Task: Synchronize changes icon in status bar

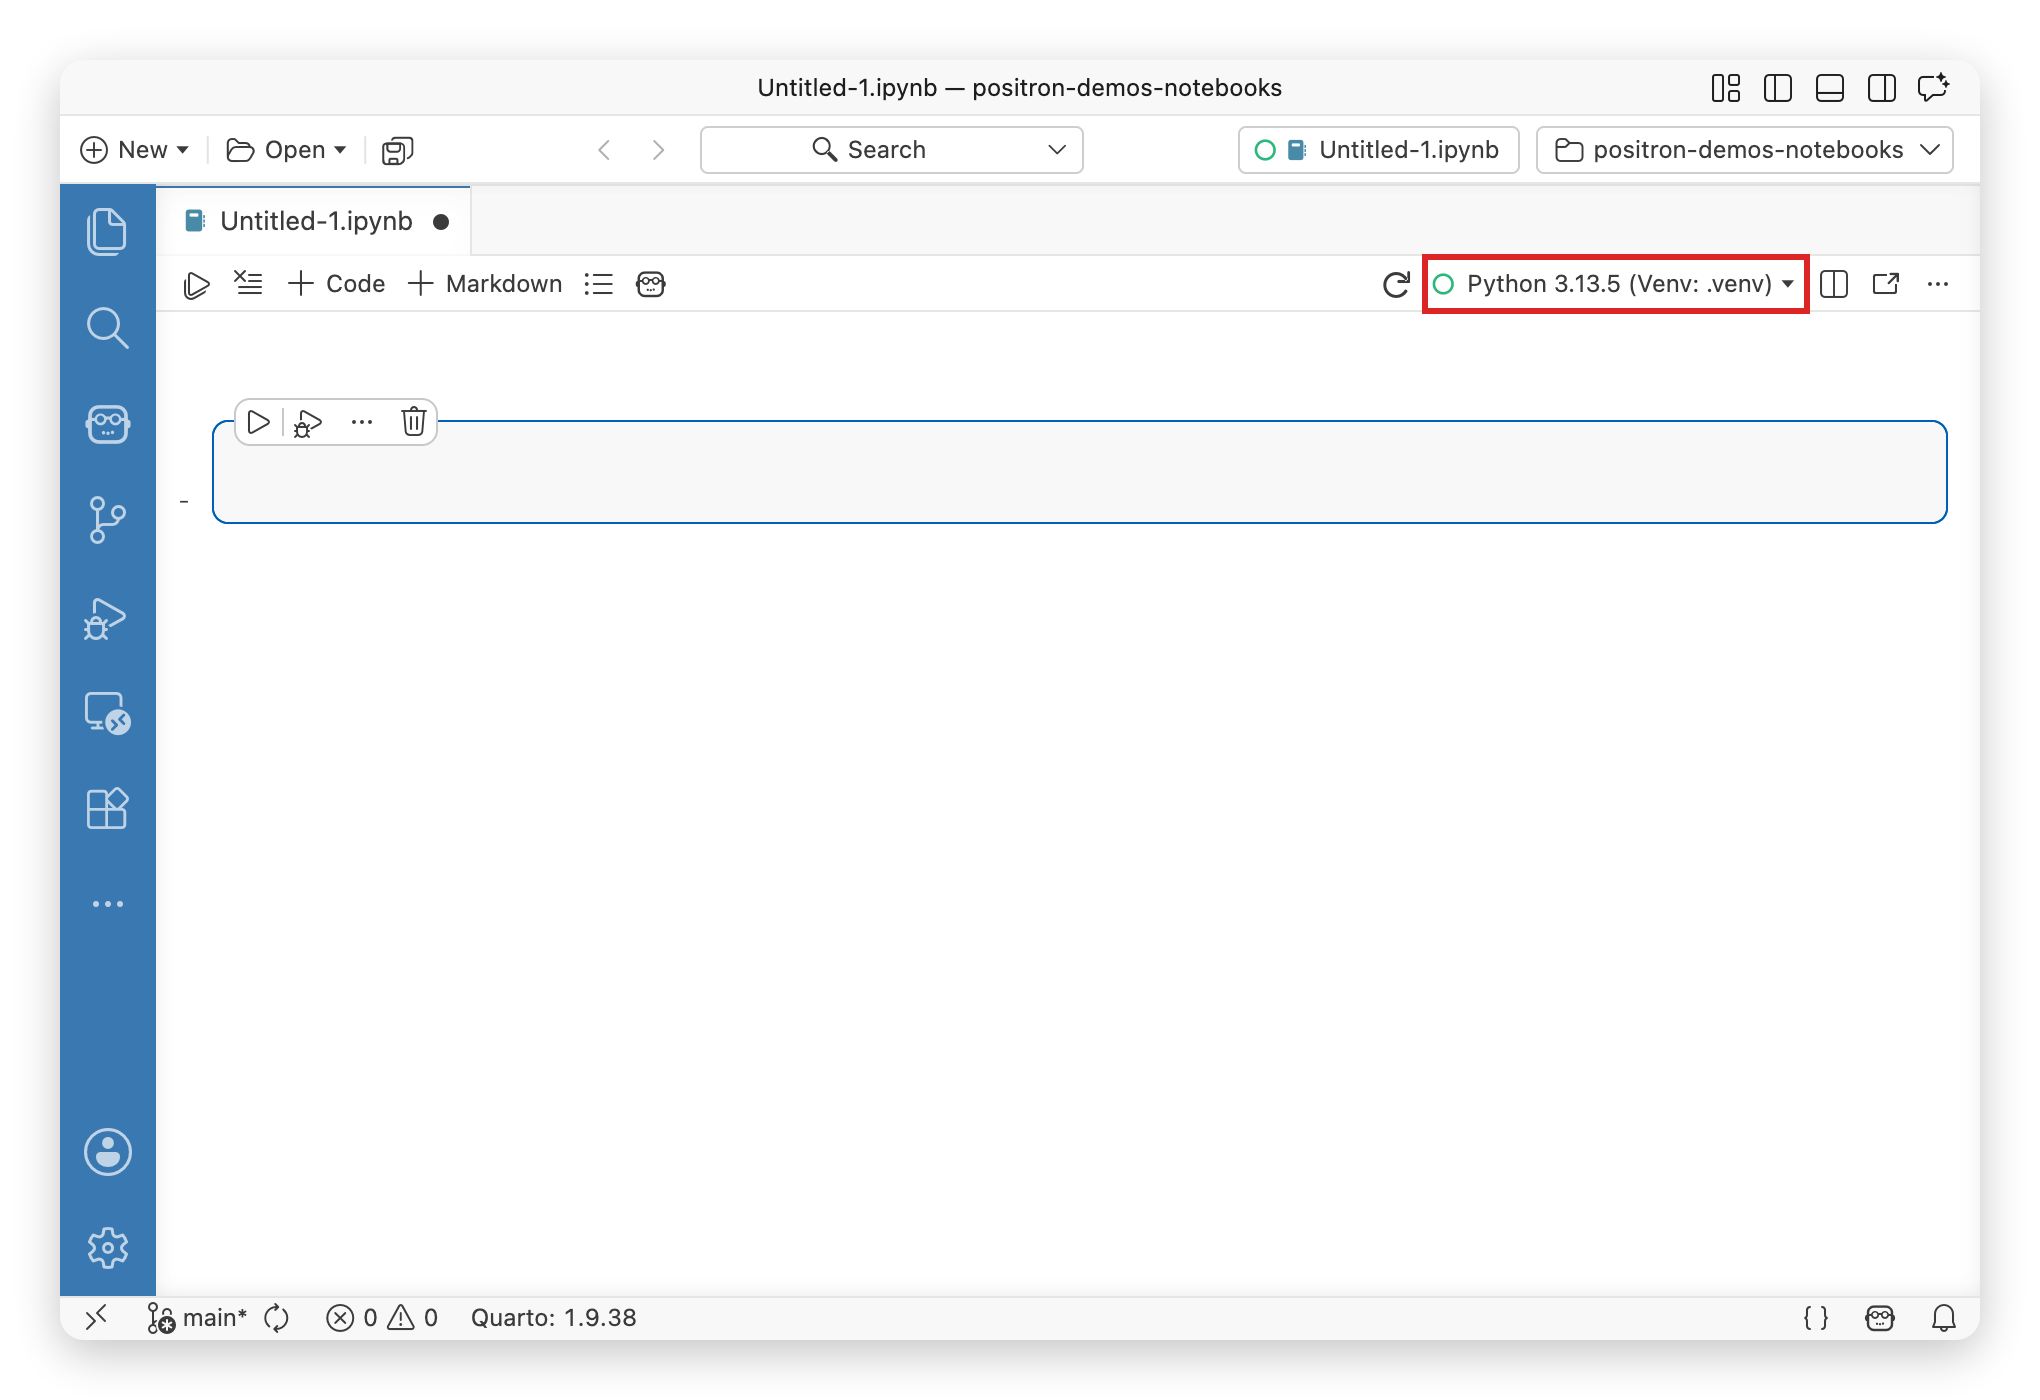Action: tap(277, 1318)
